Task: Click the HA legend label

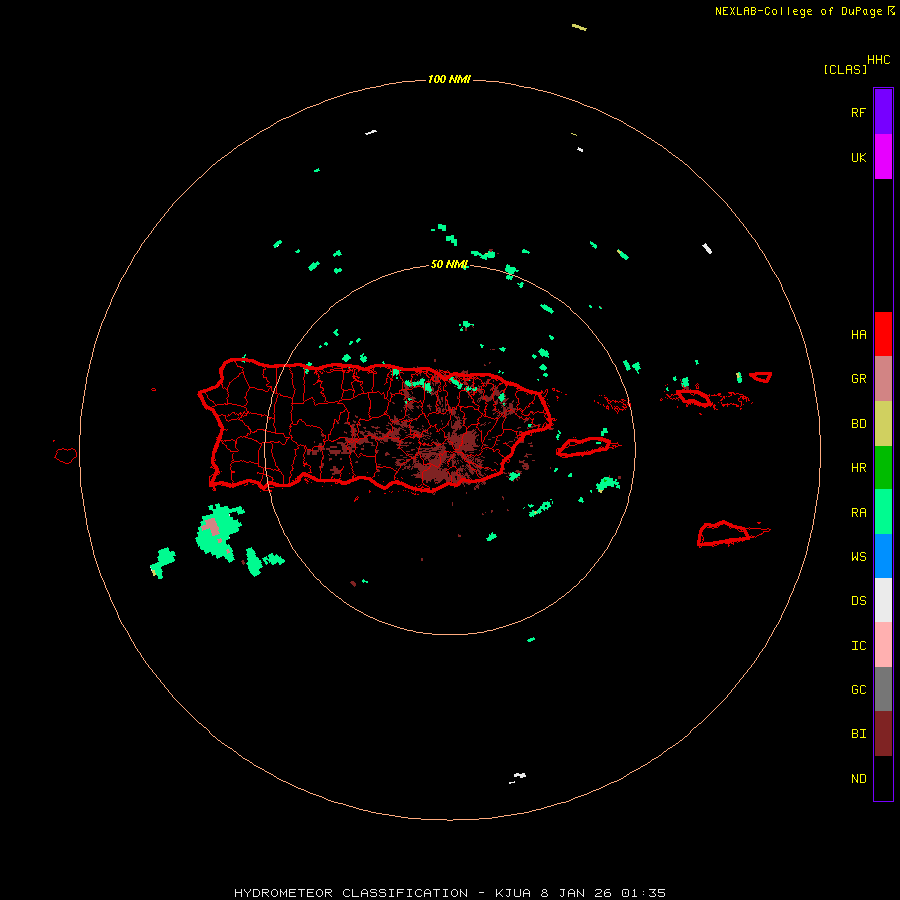Action: tap(858, 335)
